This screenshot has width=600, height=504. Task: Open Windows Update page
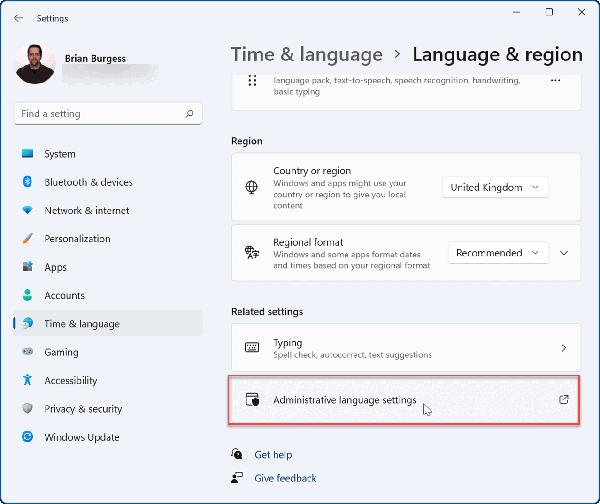108,437
